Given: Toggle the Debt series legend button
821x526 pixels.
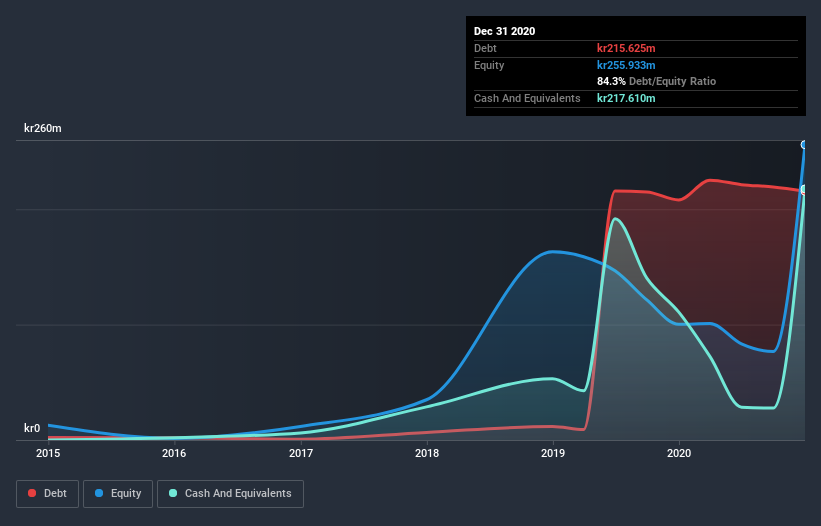Looking at the screenshot, I should coord(47,494).
